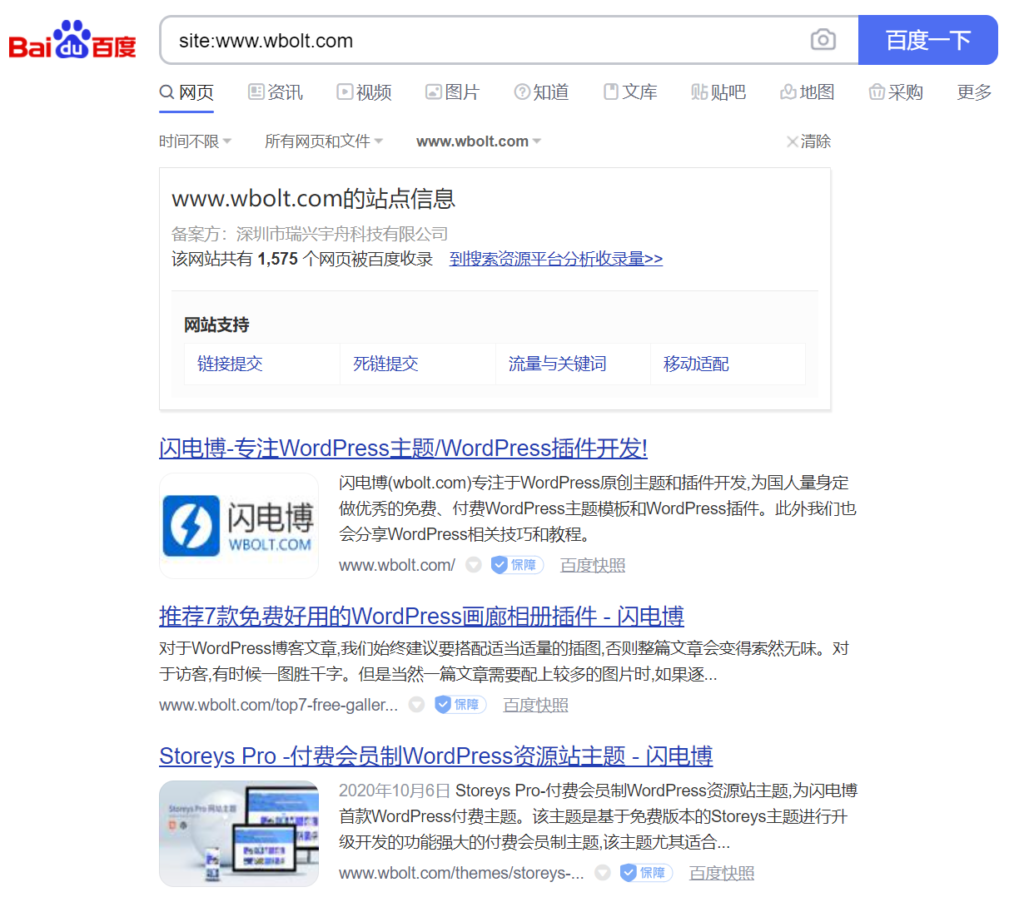Image resolution: width=1024 pixels, height=907 pixels.
Task: Open the 贴吧 tab
Action: coord(718,92)
